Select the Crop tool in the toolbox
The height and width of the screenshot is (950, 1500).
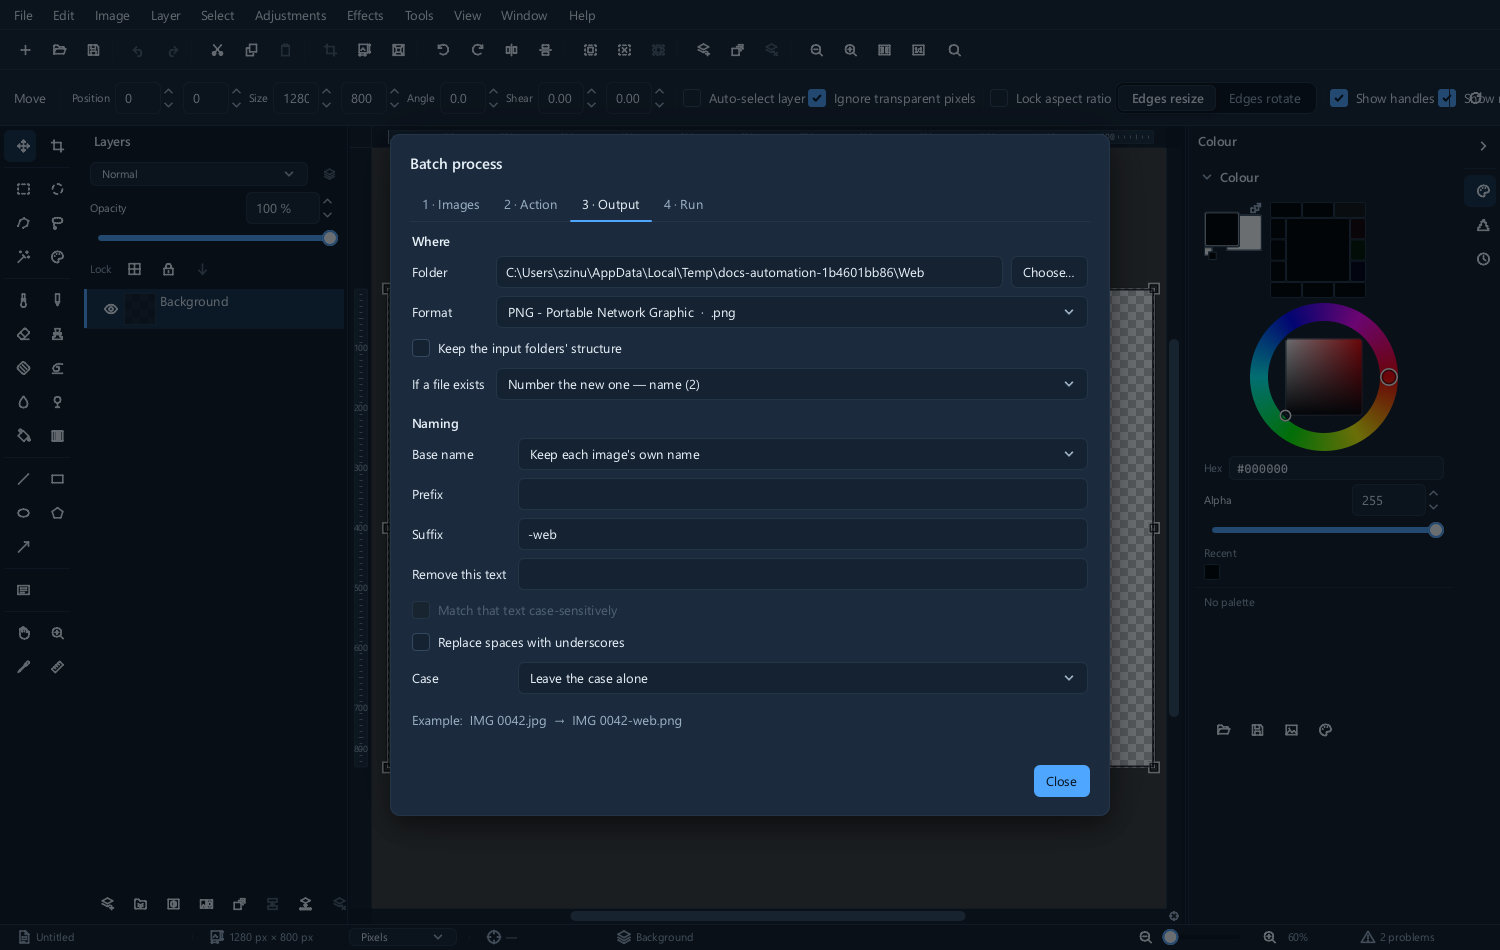pos(57,146)
